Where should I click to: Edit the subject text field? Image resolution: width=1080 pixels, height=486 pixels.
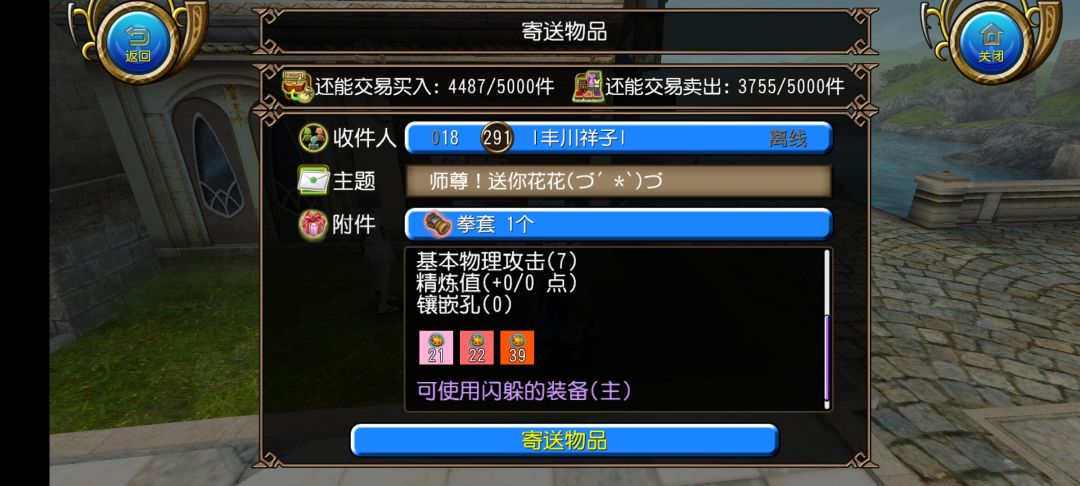619,181
